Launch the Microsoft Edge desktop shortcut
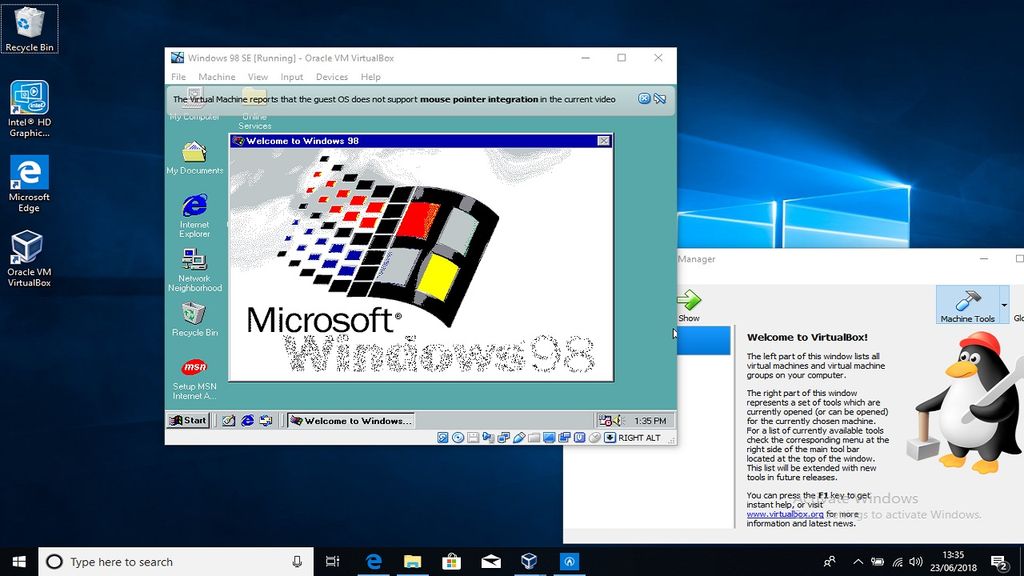 (x=29, y=184)
